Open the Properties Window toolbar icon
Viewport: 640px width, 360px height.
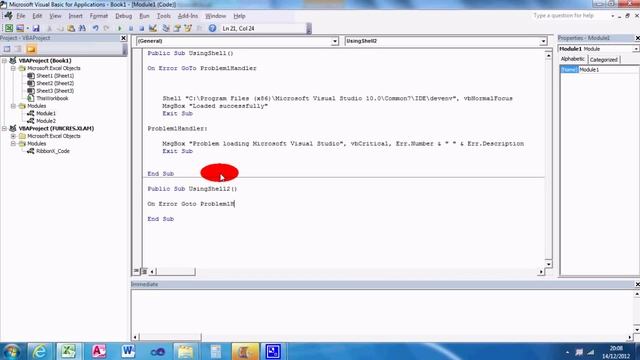(x=177, y=28)
